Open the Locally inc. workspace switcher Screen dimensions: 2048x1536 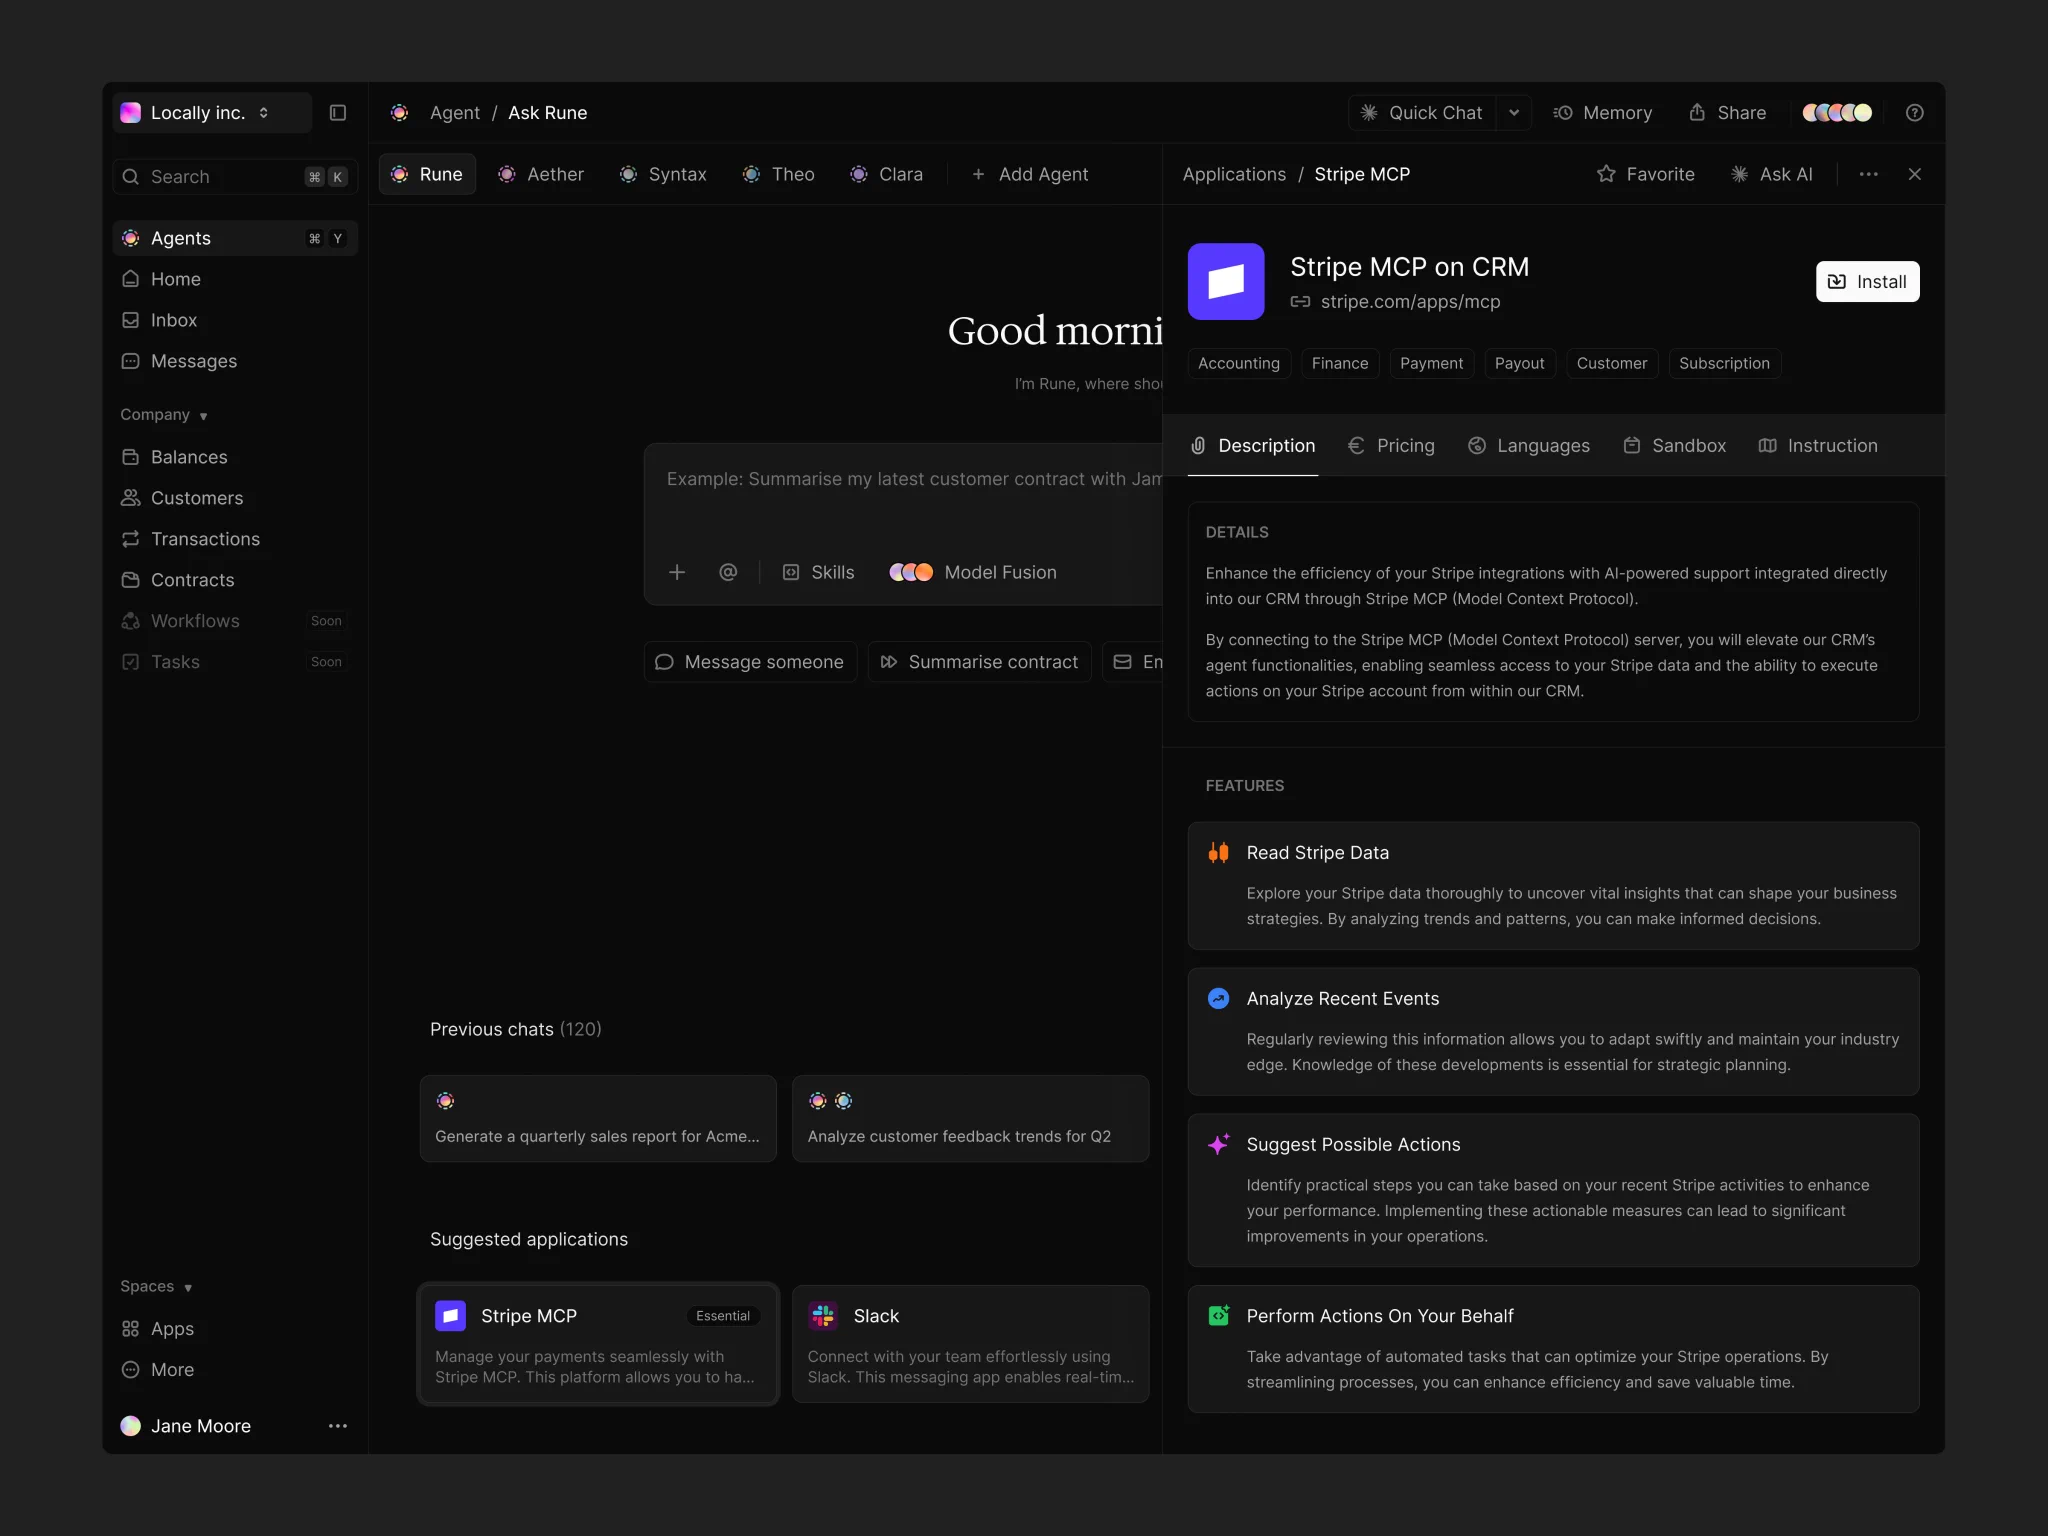pyautogui.click(x=212, y=113)
